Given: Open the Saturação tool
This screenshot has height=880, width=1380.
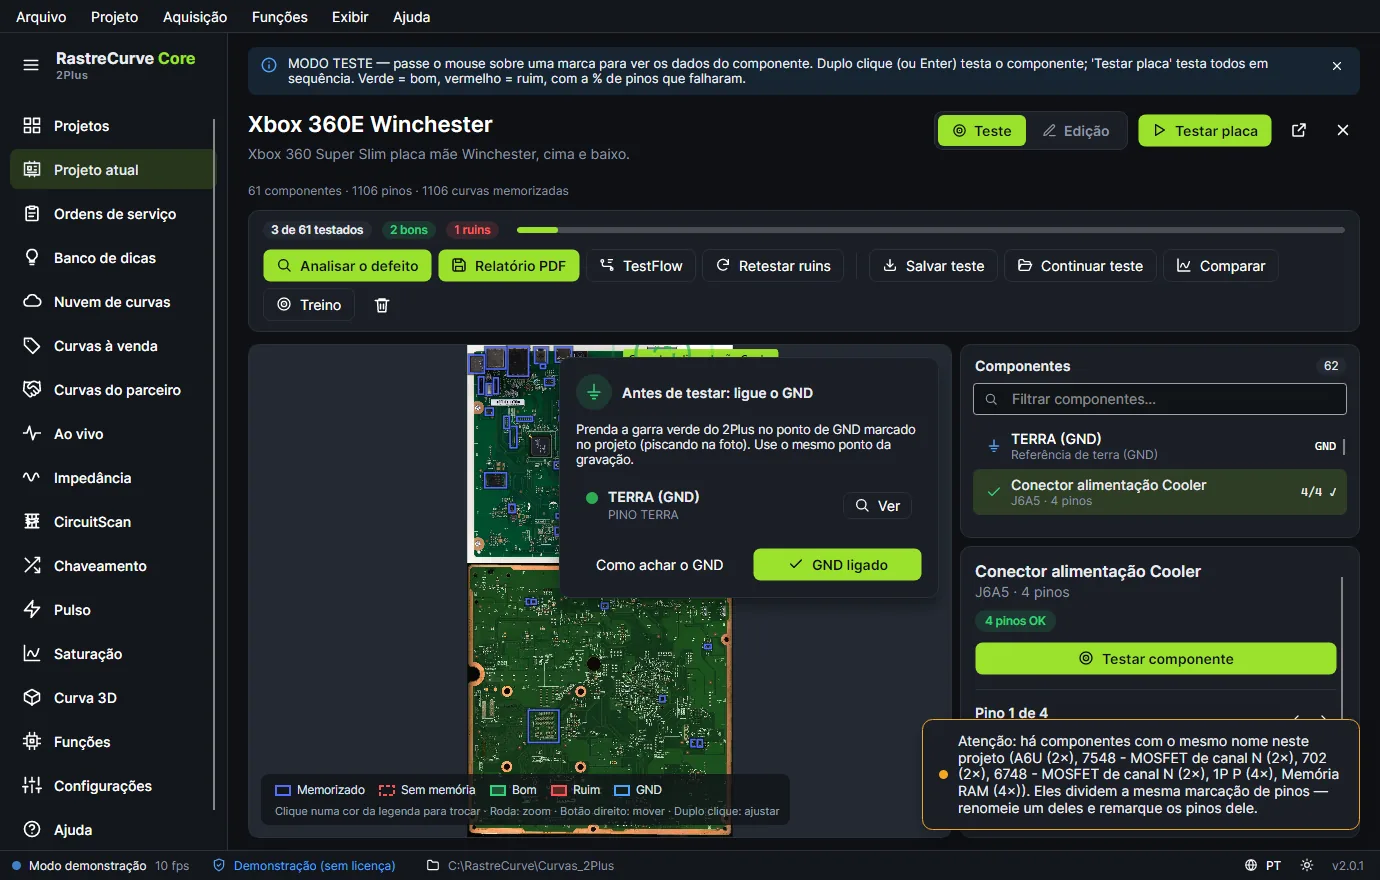Looking at the screenshot, I should pos(112,654).
